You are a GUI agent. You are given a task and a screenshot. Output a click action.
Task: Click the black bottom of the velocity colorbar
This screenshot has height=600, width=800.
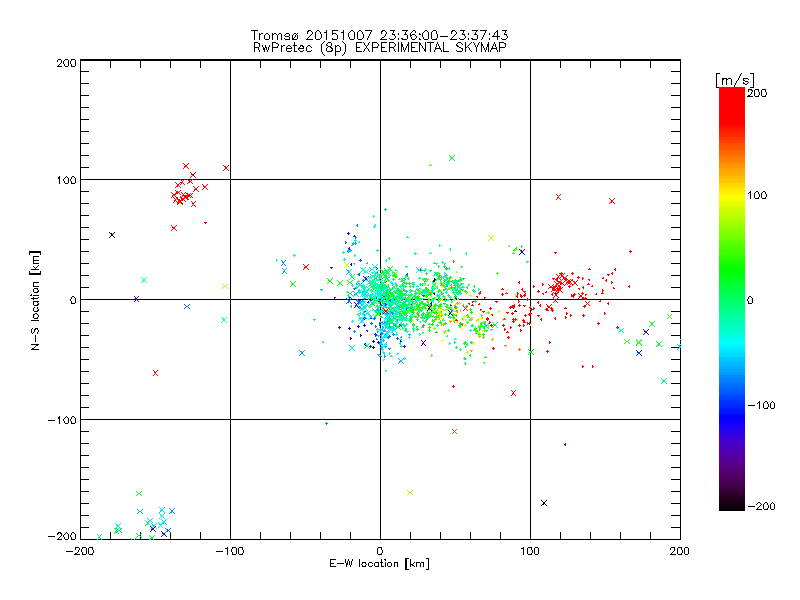point(732,503)
